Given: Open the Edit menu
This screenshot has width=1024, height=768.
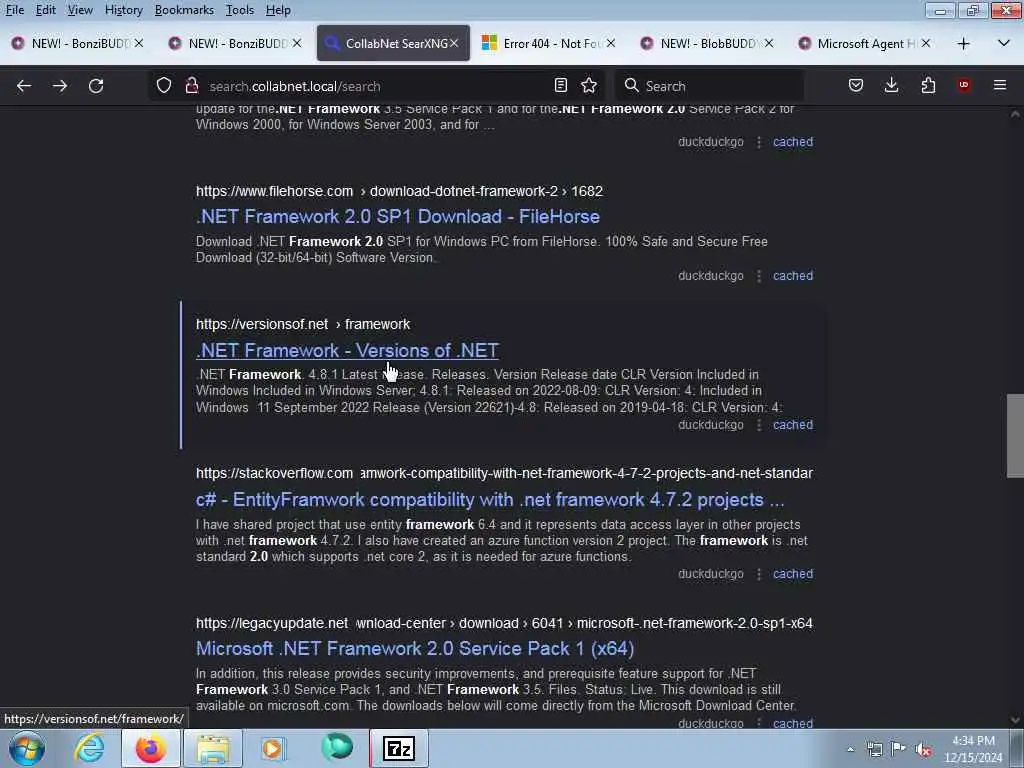Looking at the screenshot, I should pyautogui.click(x=45, y=10).
